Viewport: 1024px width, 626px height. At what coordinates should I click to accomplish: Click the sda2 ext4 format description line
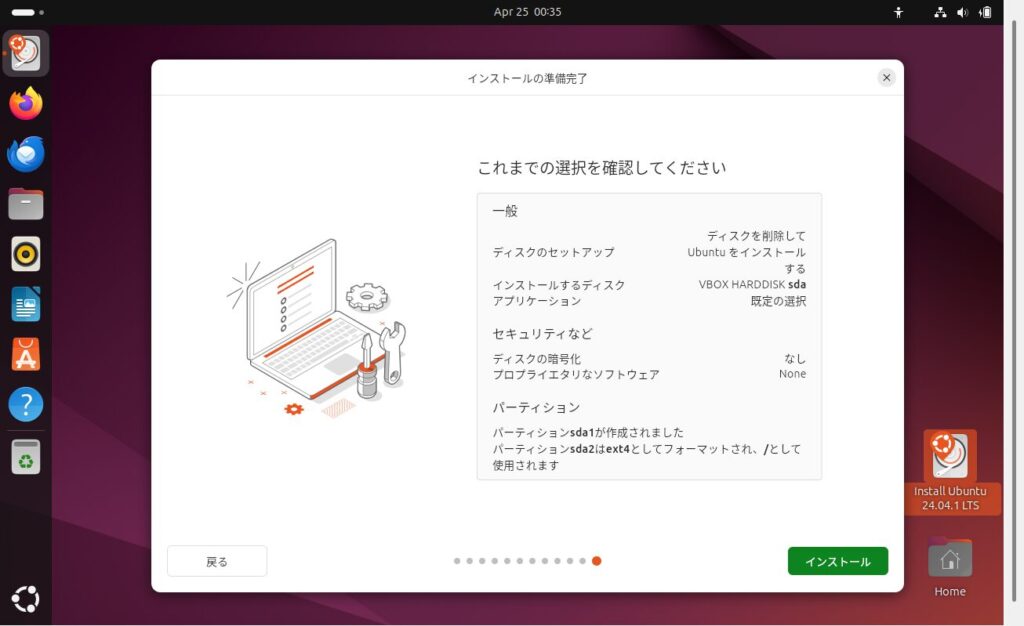coord(647,457)
